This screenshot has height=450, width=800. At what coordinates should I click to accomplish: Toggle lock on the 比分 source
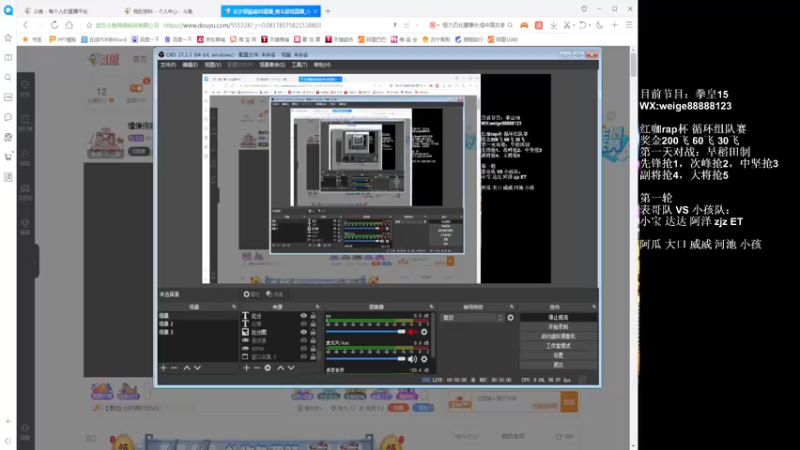pos(313,316)
